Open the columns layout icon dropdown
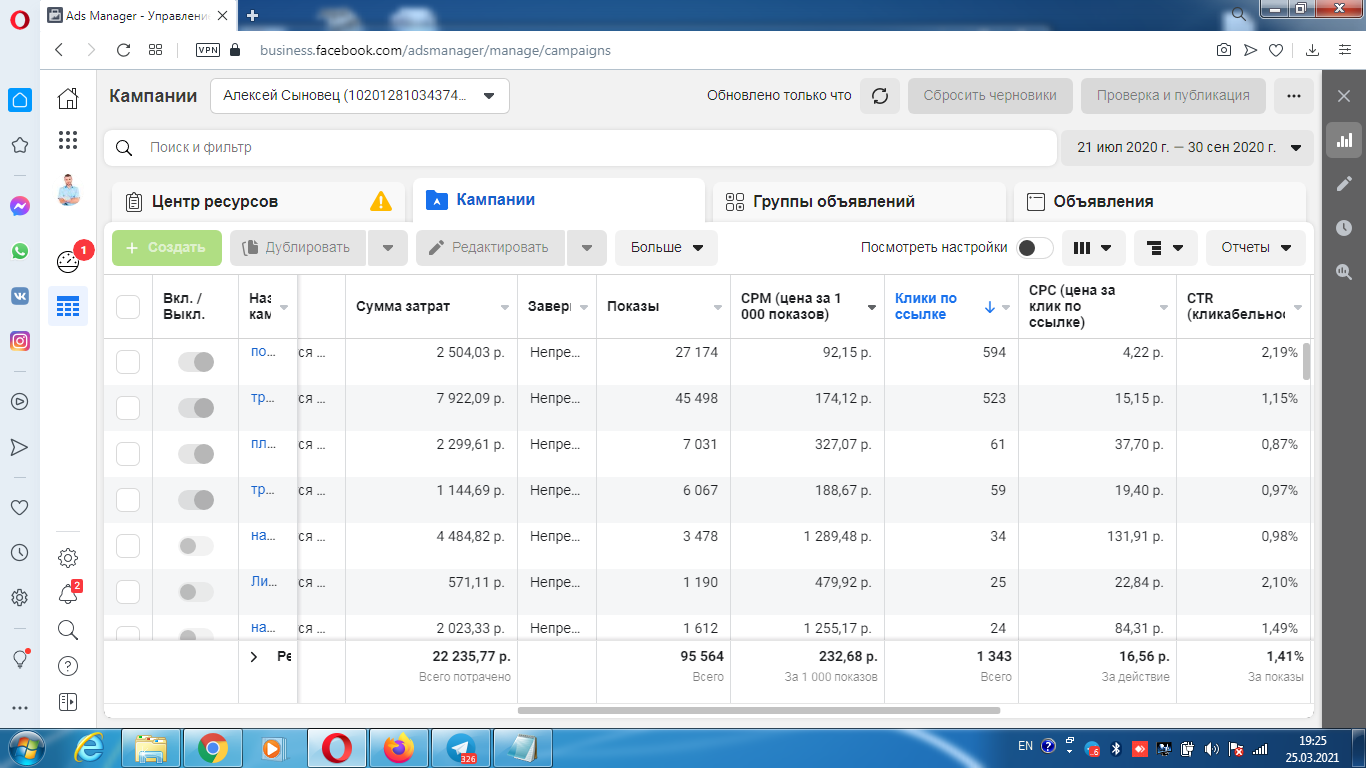Screen dimensions: 1366x768 pos(1093,248)
